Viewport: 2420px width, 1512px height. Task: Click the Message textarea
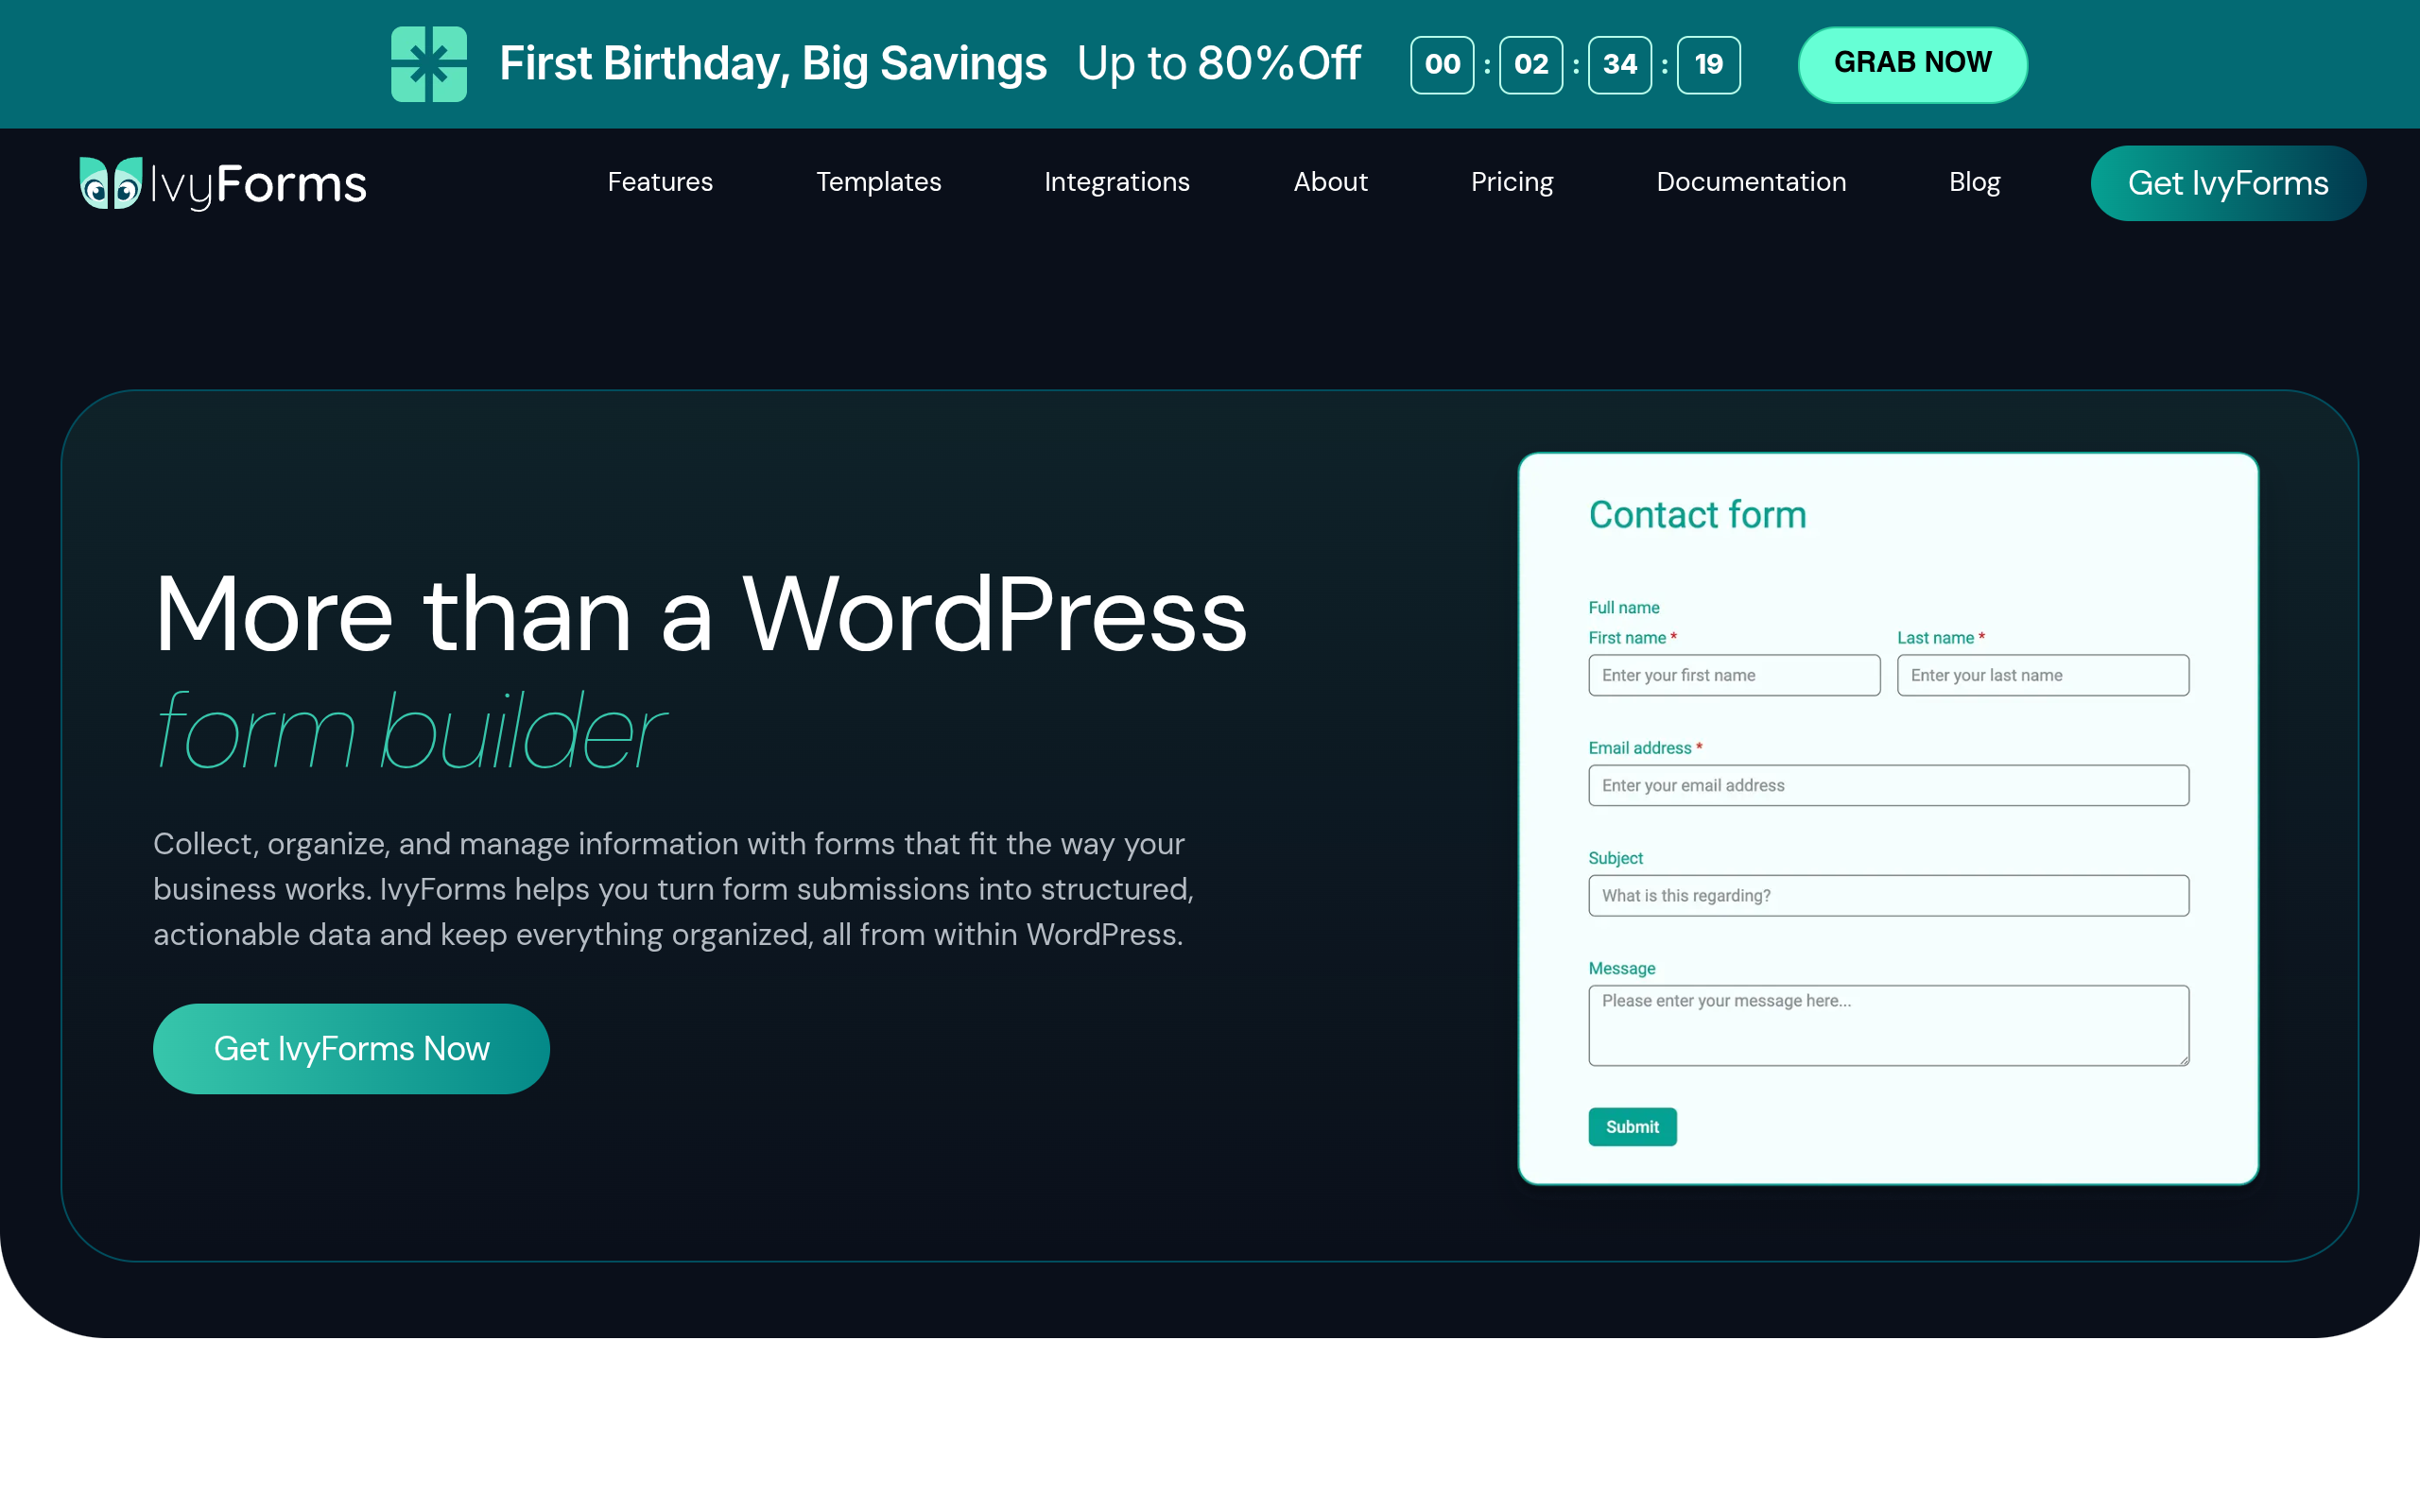[1888, 1025]
